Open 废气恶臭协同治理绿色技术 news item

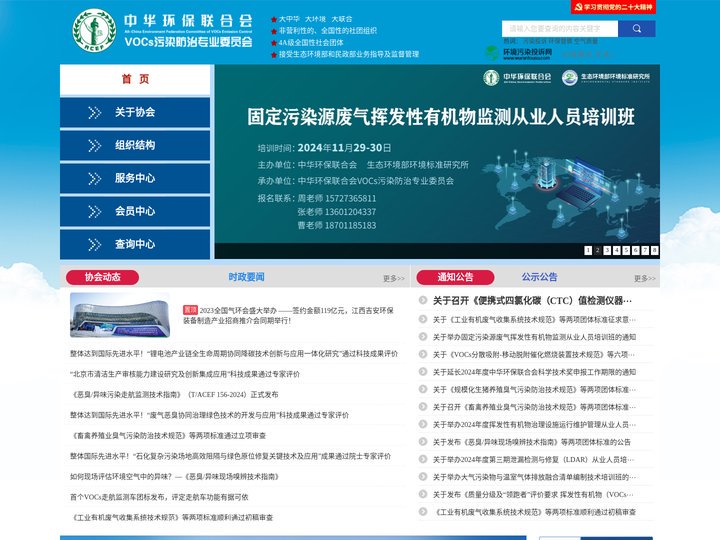coord(209,415)
